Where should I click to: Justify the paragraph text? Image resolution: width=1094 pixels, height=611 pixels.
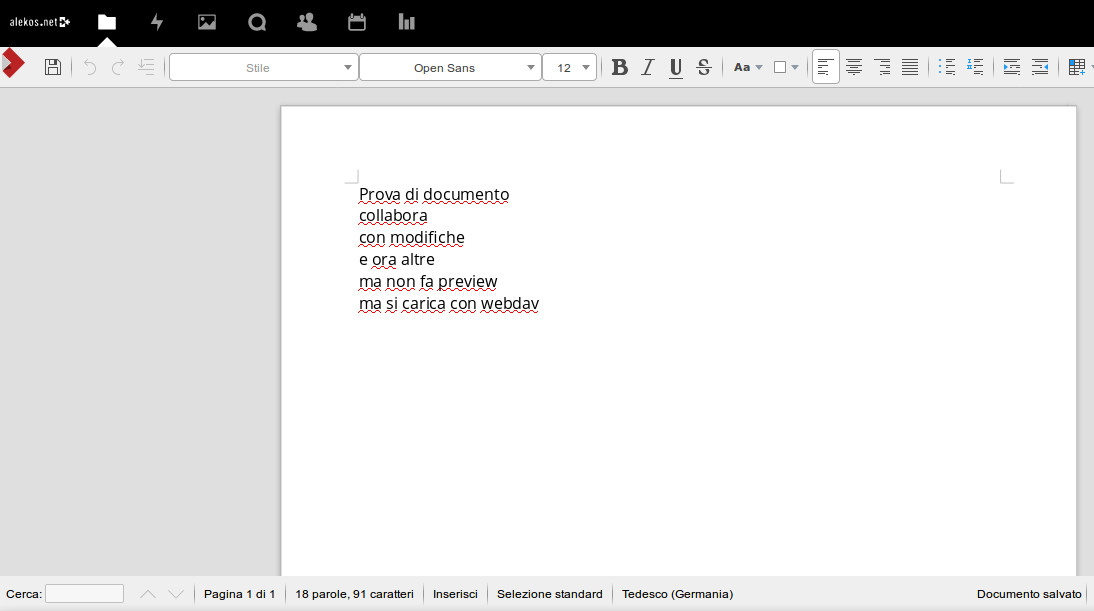click(910, 67)
